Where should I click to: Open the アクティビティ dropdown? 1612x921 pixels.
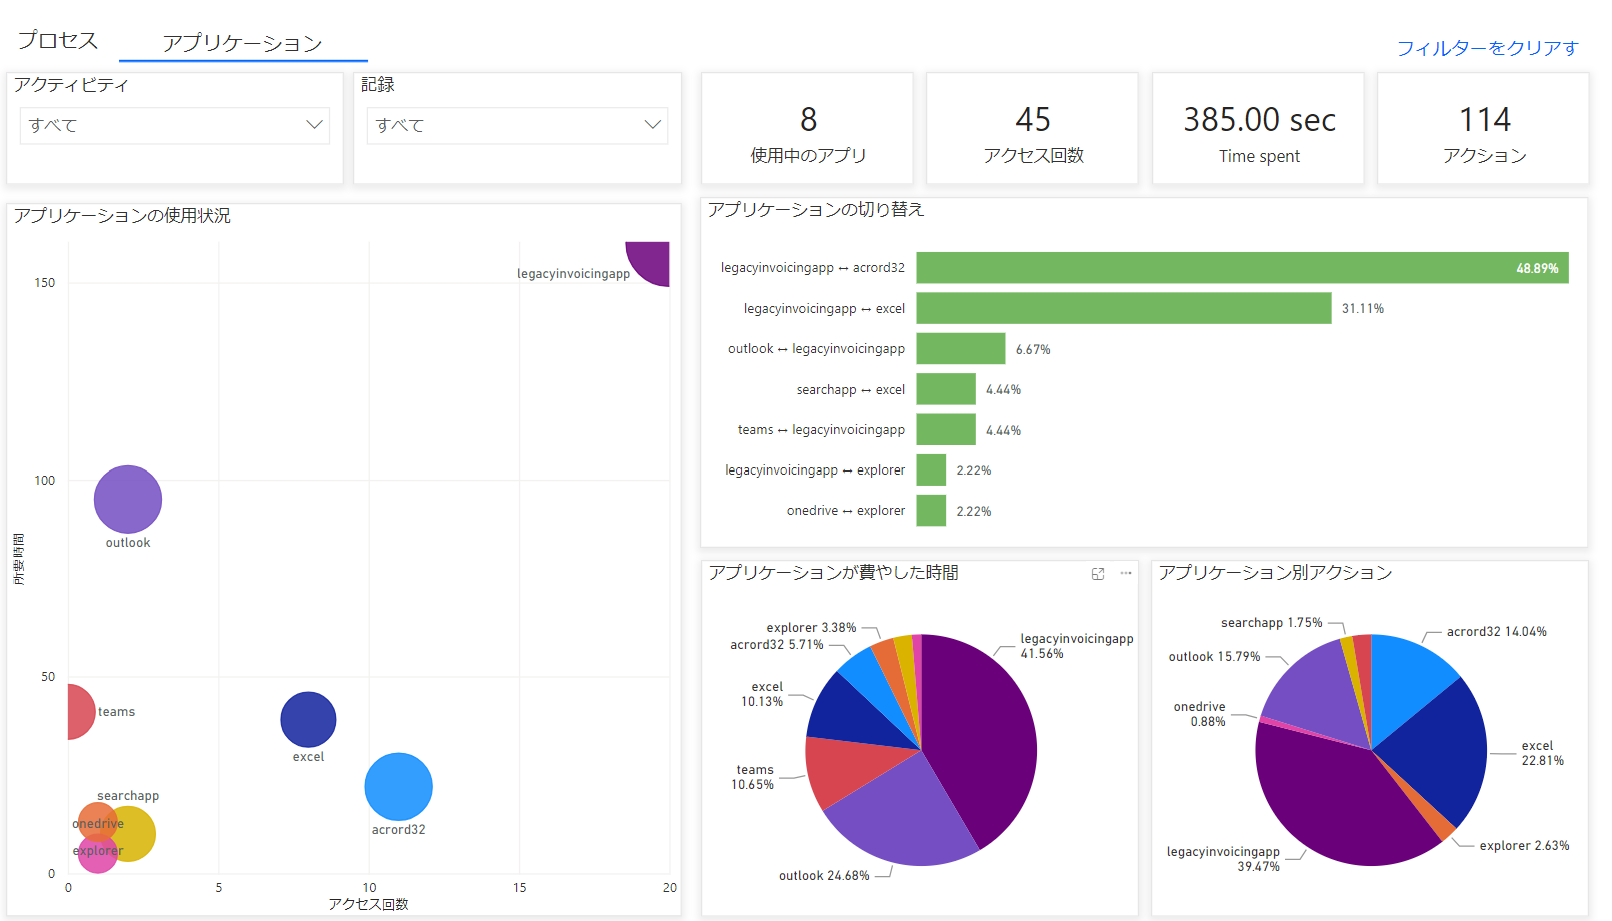pyautogui.click(x=175, y=125)
